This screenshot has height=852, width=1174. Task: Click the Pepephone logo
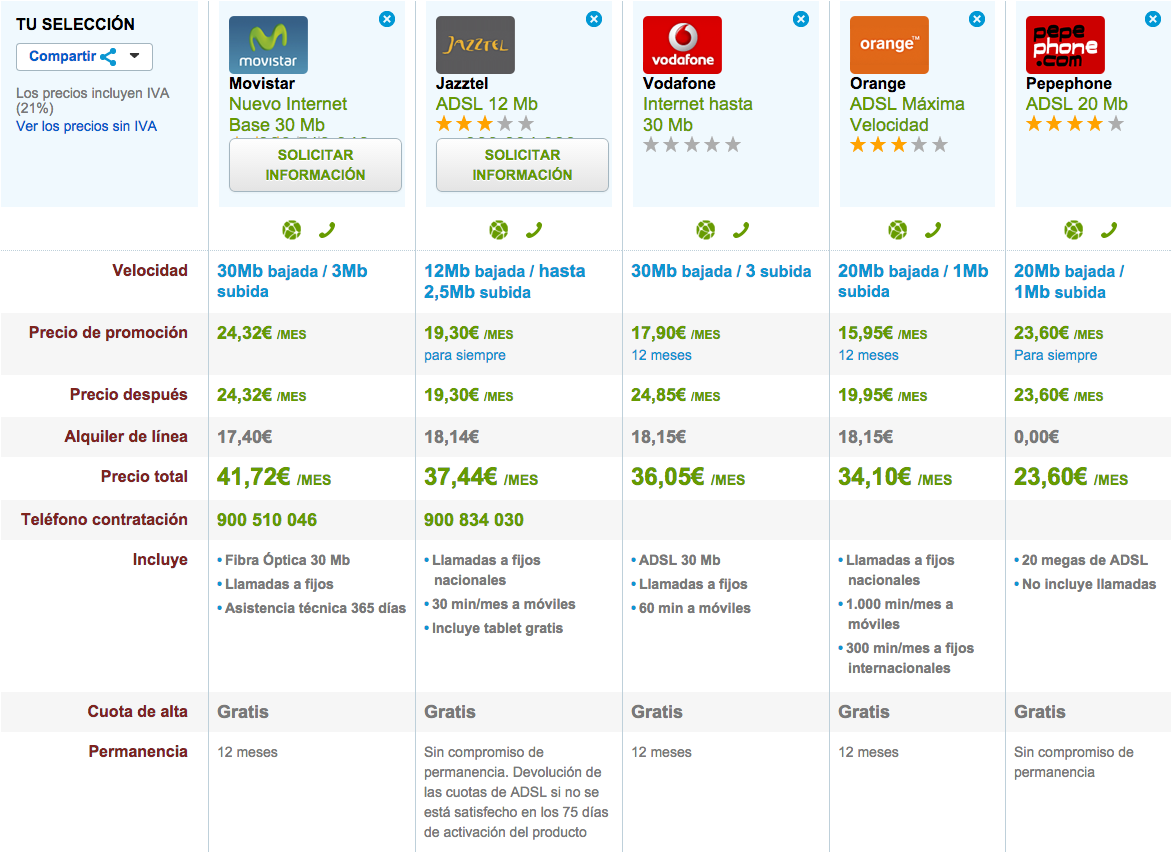1065,45
